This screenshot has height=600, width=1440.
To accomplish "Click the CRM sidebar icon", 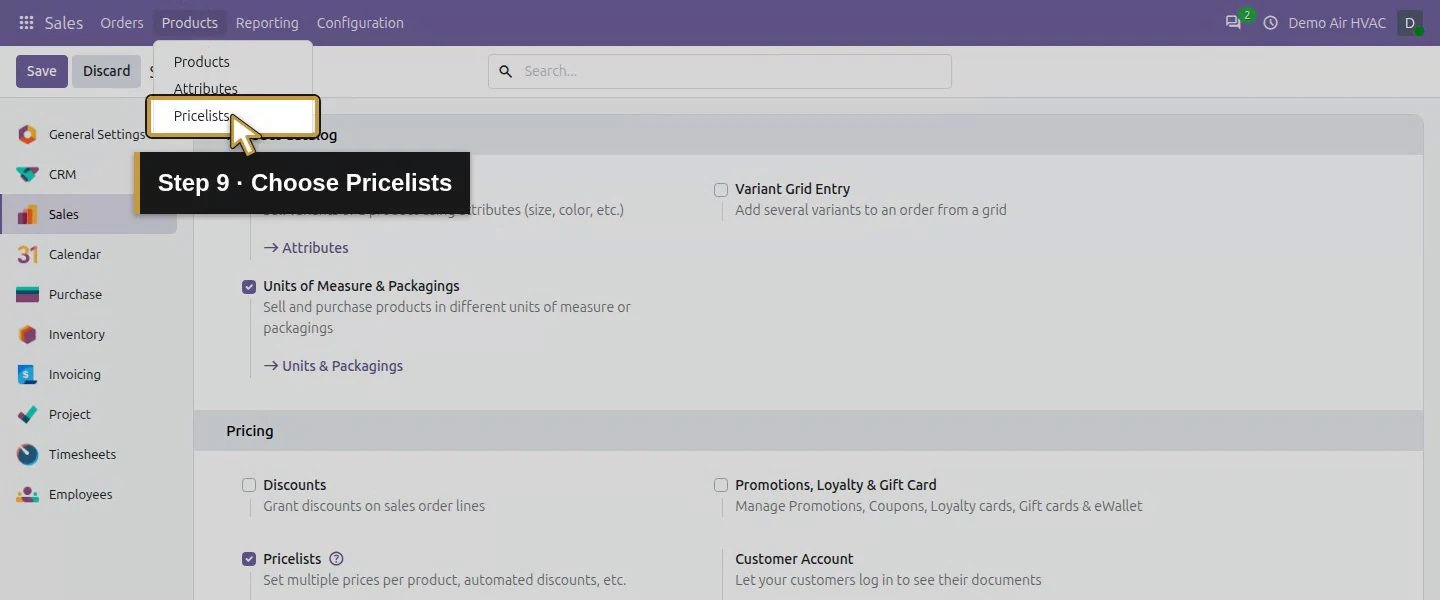I will pos(28,175).
